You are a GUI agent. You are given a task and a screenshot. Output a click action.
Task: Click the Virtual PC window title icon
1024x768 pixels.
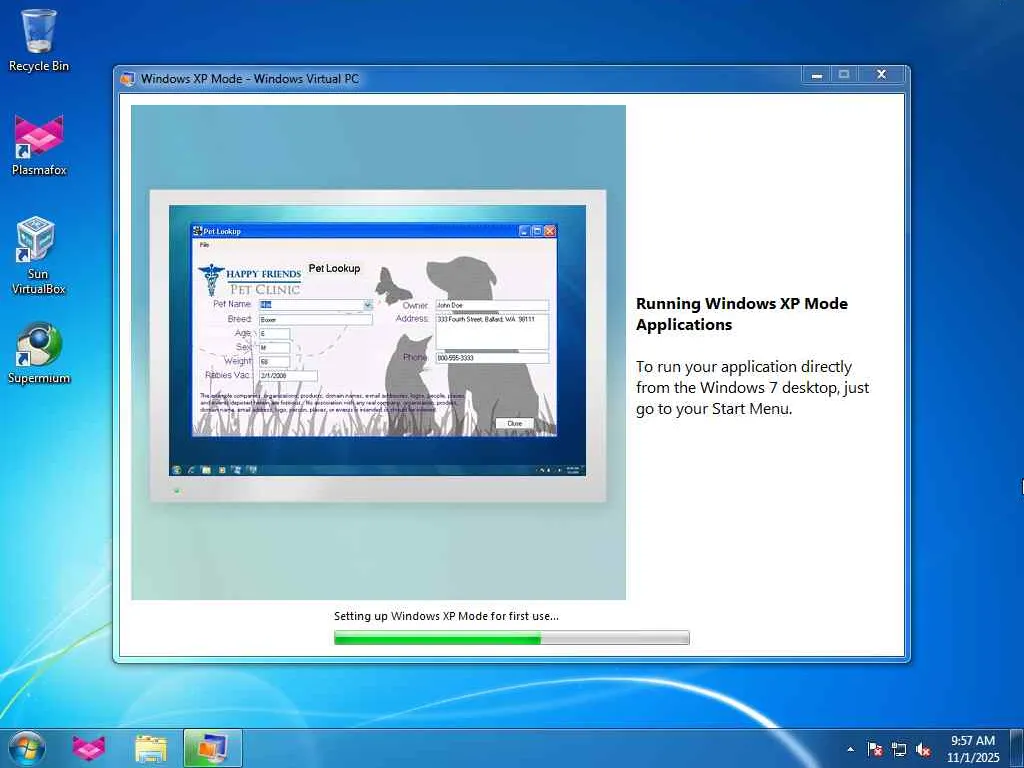pos(127,79)
